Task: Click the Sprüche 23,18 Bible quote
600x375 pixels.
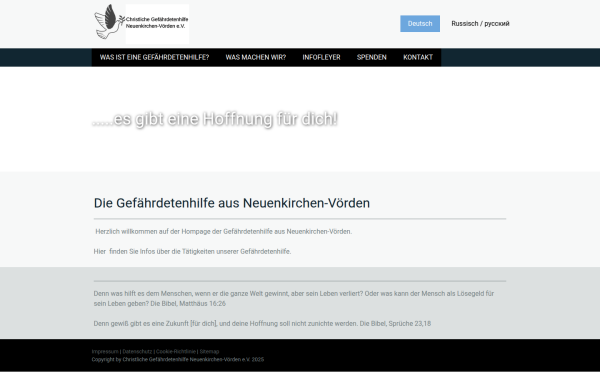Action: pos(262,323)
